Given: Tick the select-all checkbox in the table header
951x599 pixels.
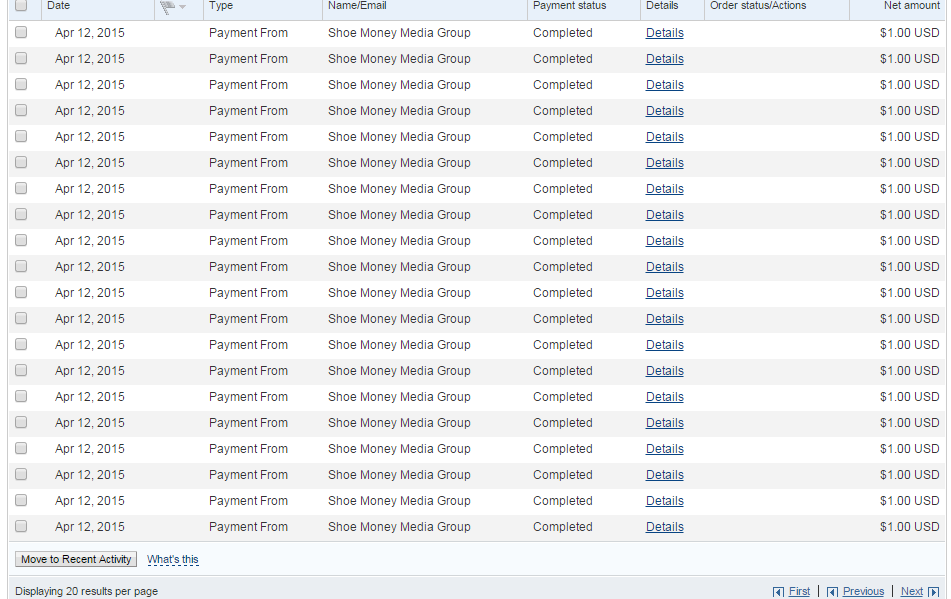Looking at the screenshot, I should coord(21,5).
